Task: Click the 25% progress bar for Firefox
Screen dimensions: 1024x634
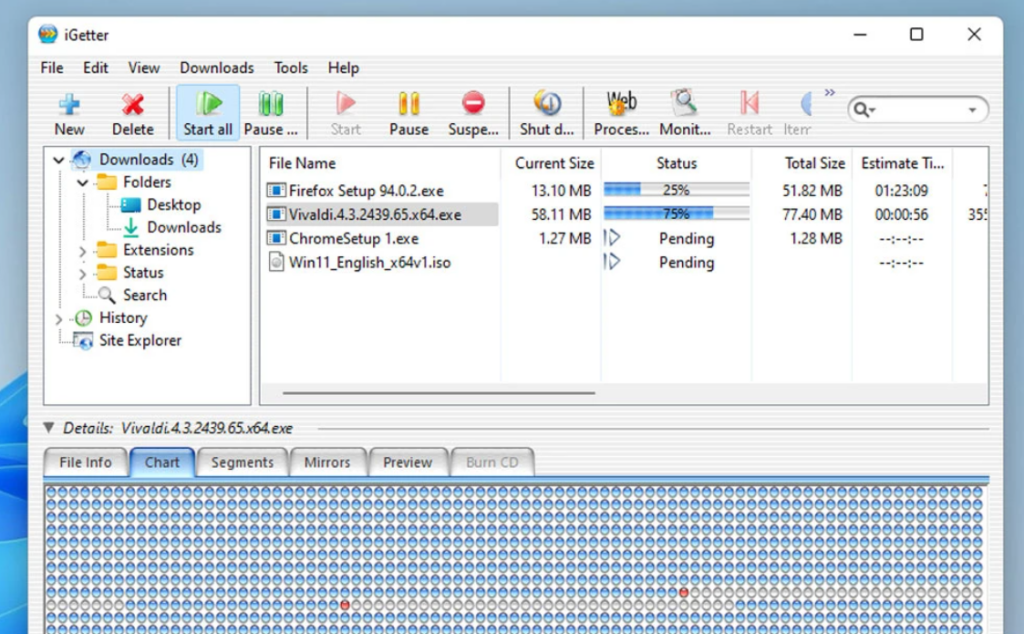Action: (676, 190)
